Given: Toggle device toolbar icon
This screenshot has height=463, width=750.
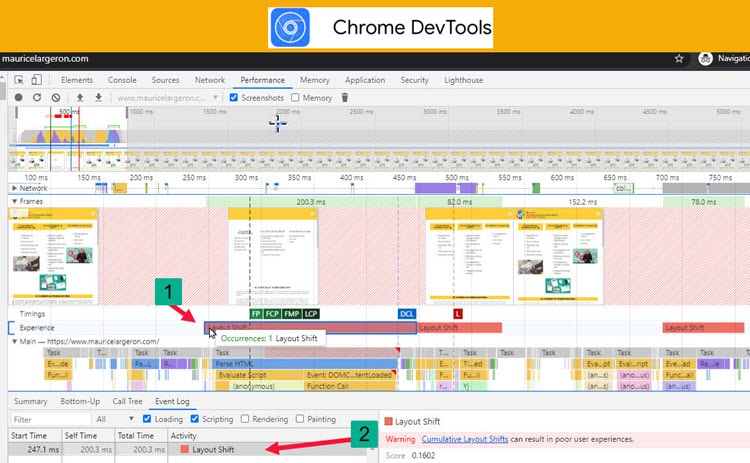Looking at the screenshot, I should [36, 80].
